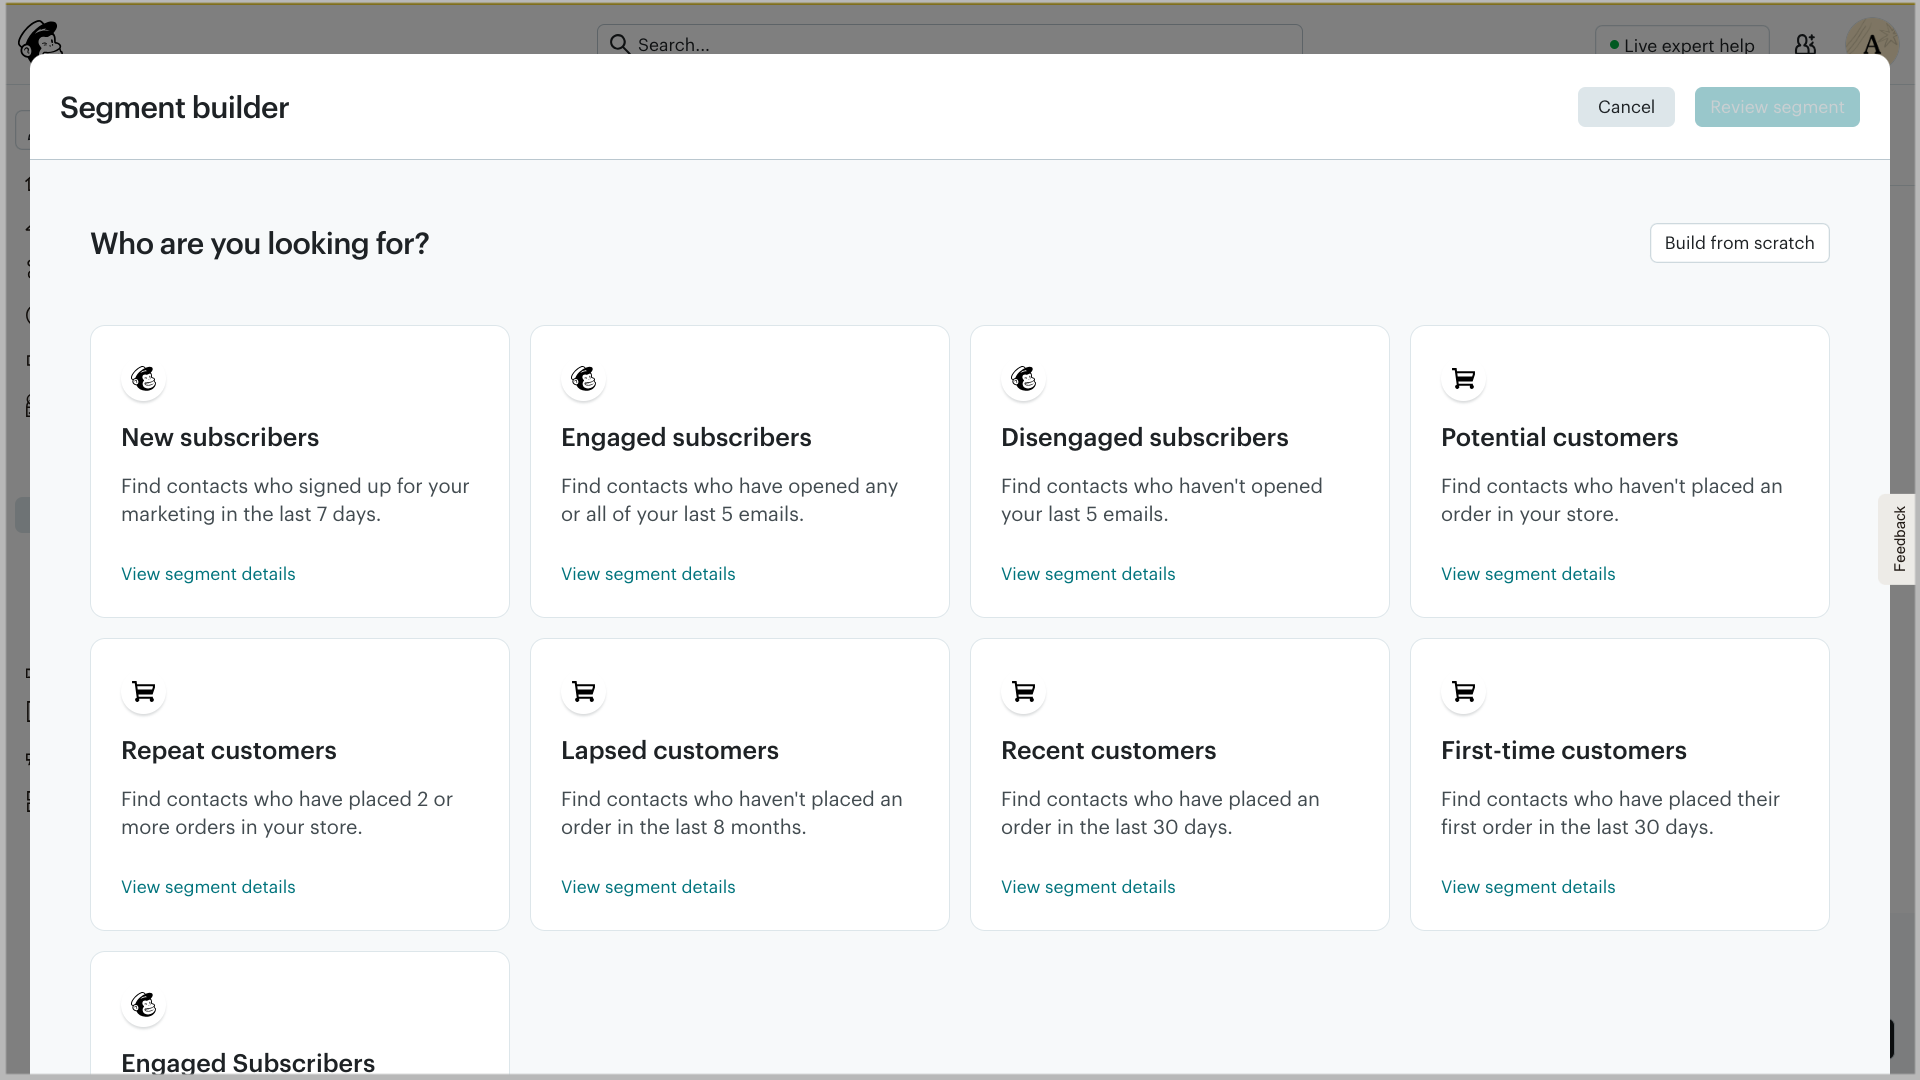The image size is (1920, 1080).
Task: Open the Feedback side tab
Action: pos(1899,539)
